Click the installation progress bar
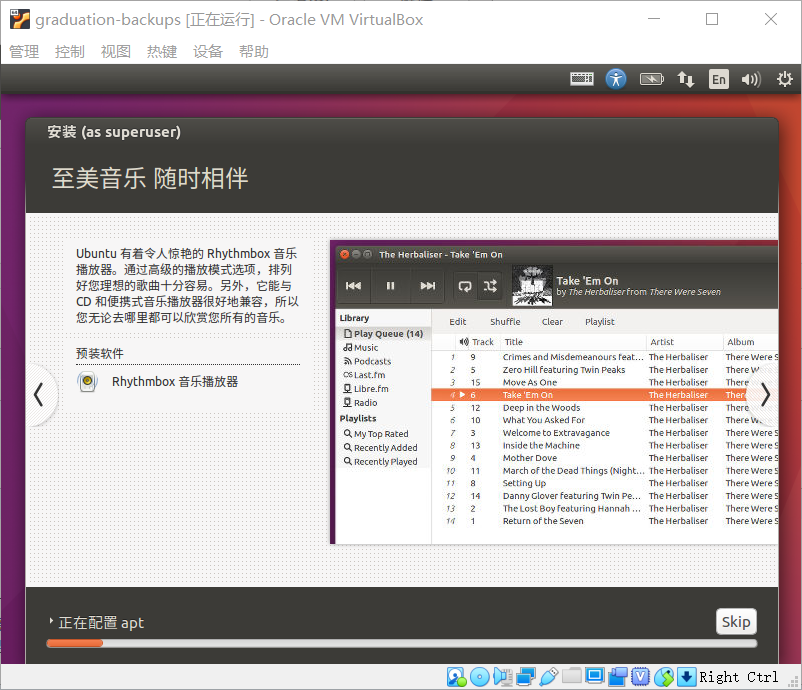The image size is (802, 690). [x=402, y=643]
